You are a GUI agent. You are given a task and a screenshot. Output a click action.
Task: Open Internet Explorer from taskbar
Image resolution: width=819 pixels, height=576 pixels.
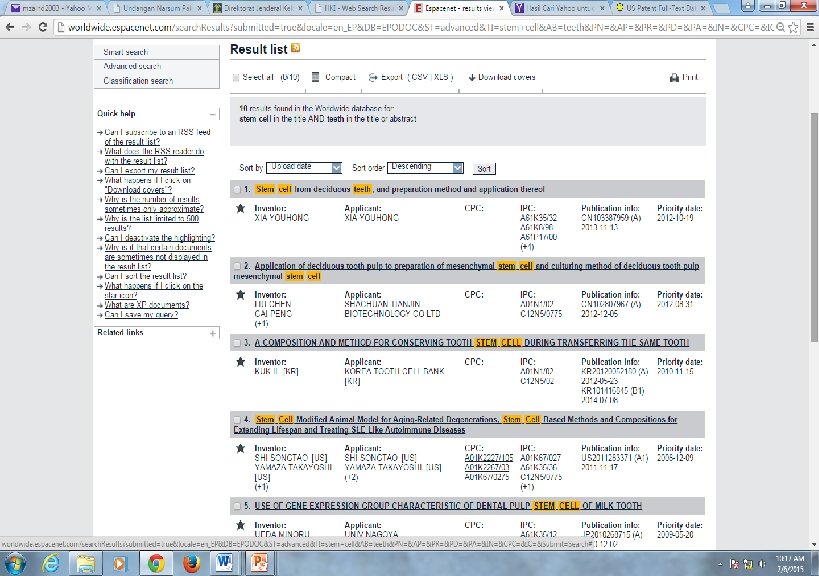(51, 563)
